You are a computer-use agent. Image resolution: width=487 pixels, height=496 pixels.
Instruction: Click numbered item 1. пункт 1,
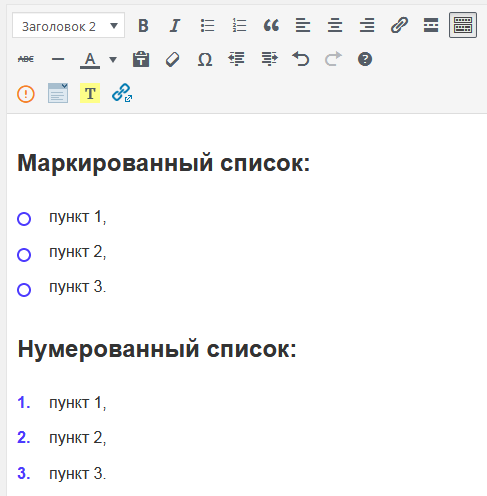62,403
